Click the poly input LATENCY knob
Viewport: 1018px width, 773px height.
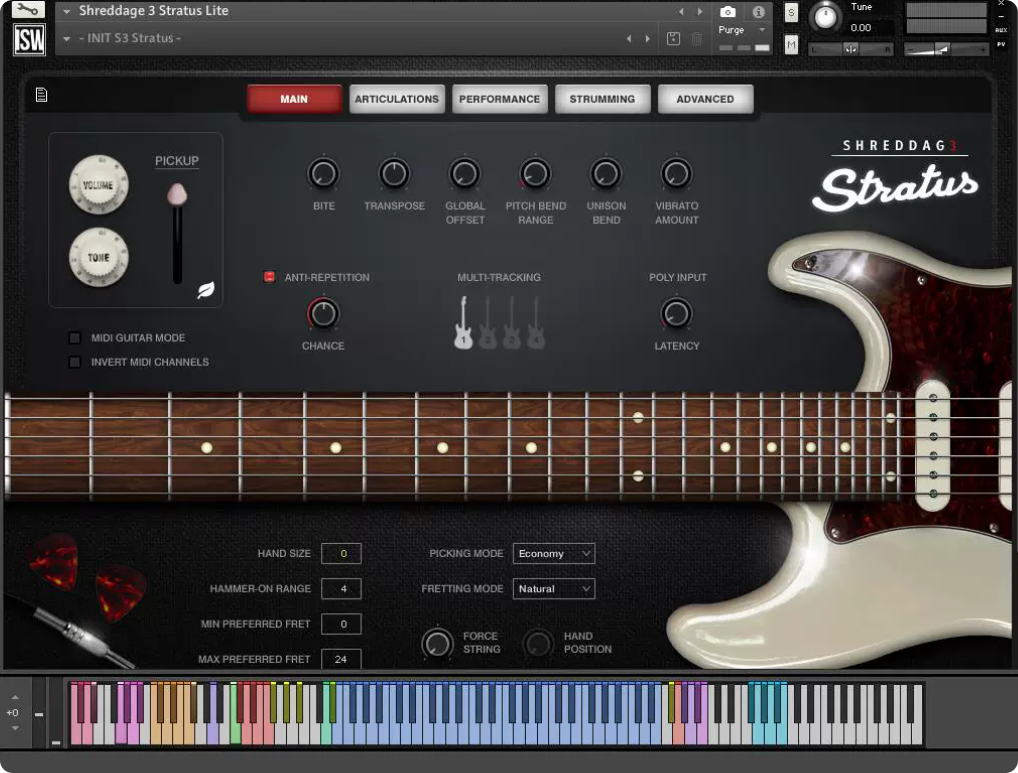coord(677,314)
